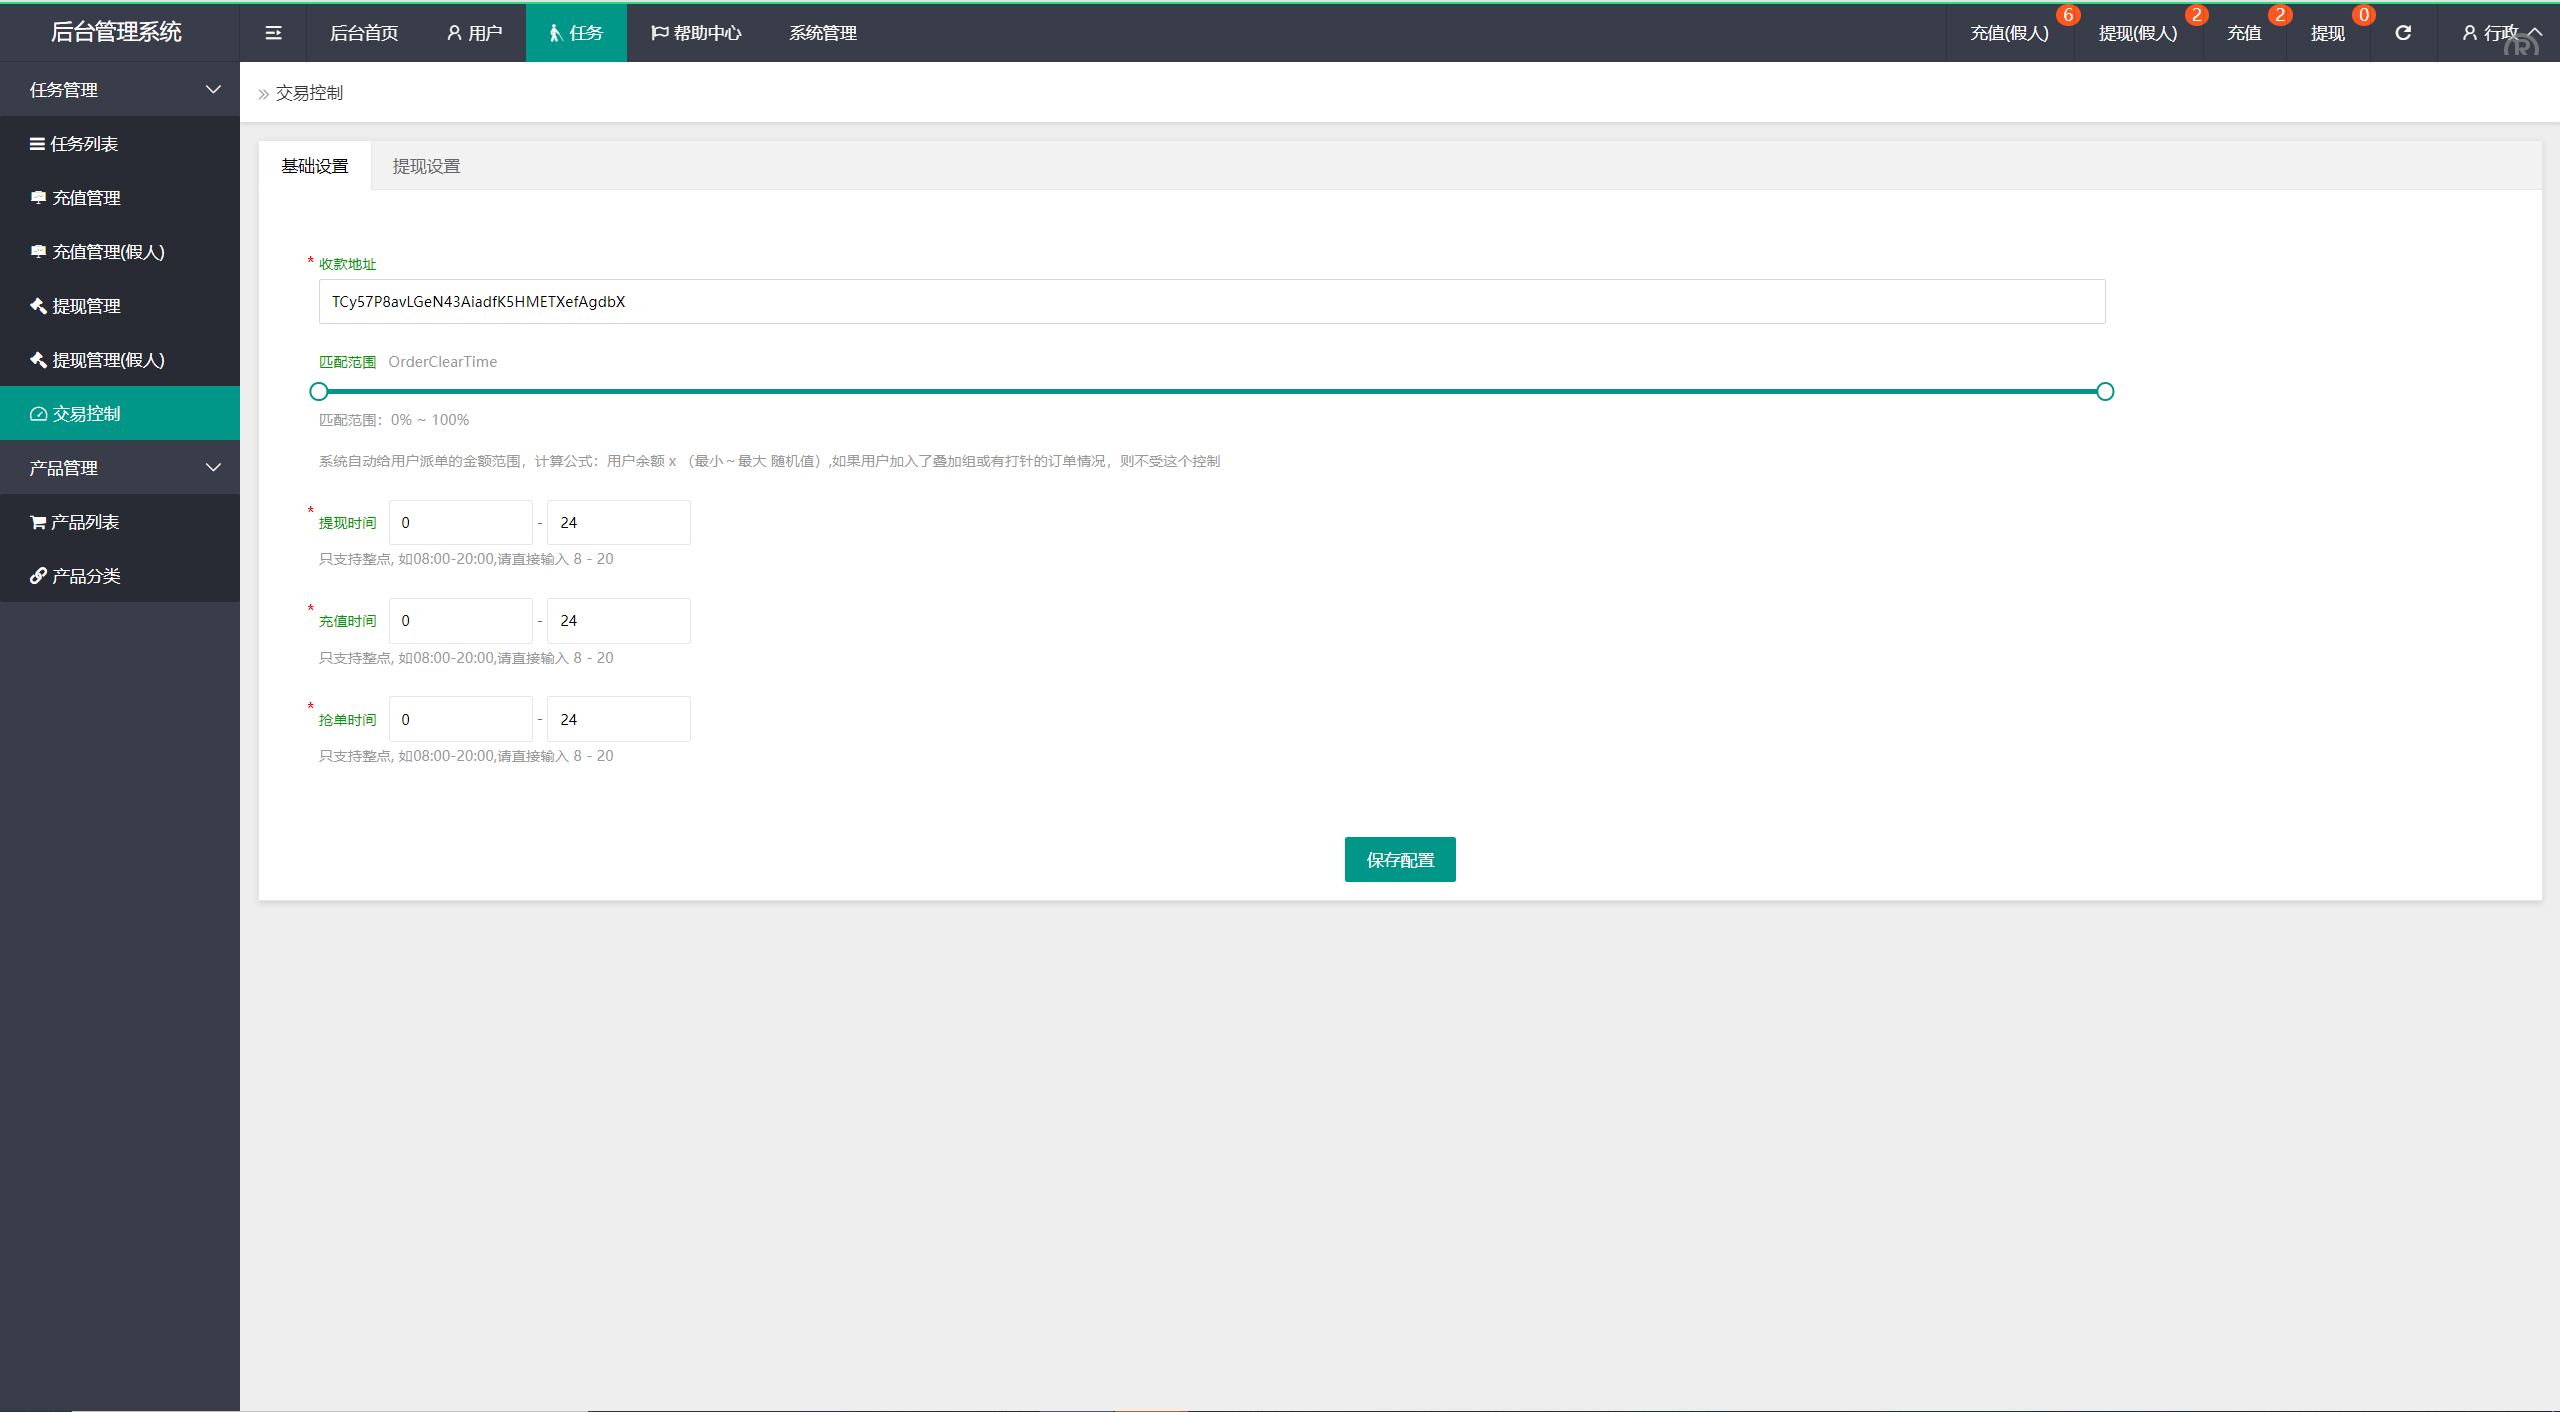Open the 用户 top menu

[x=474, y=33]
